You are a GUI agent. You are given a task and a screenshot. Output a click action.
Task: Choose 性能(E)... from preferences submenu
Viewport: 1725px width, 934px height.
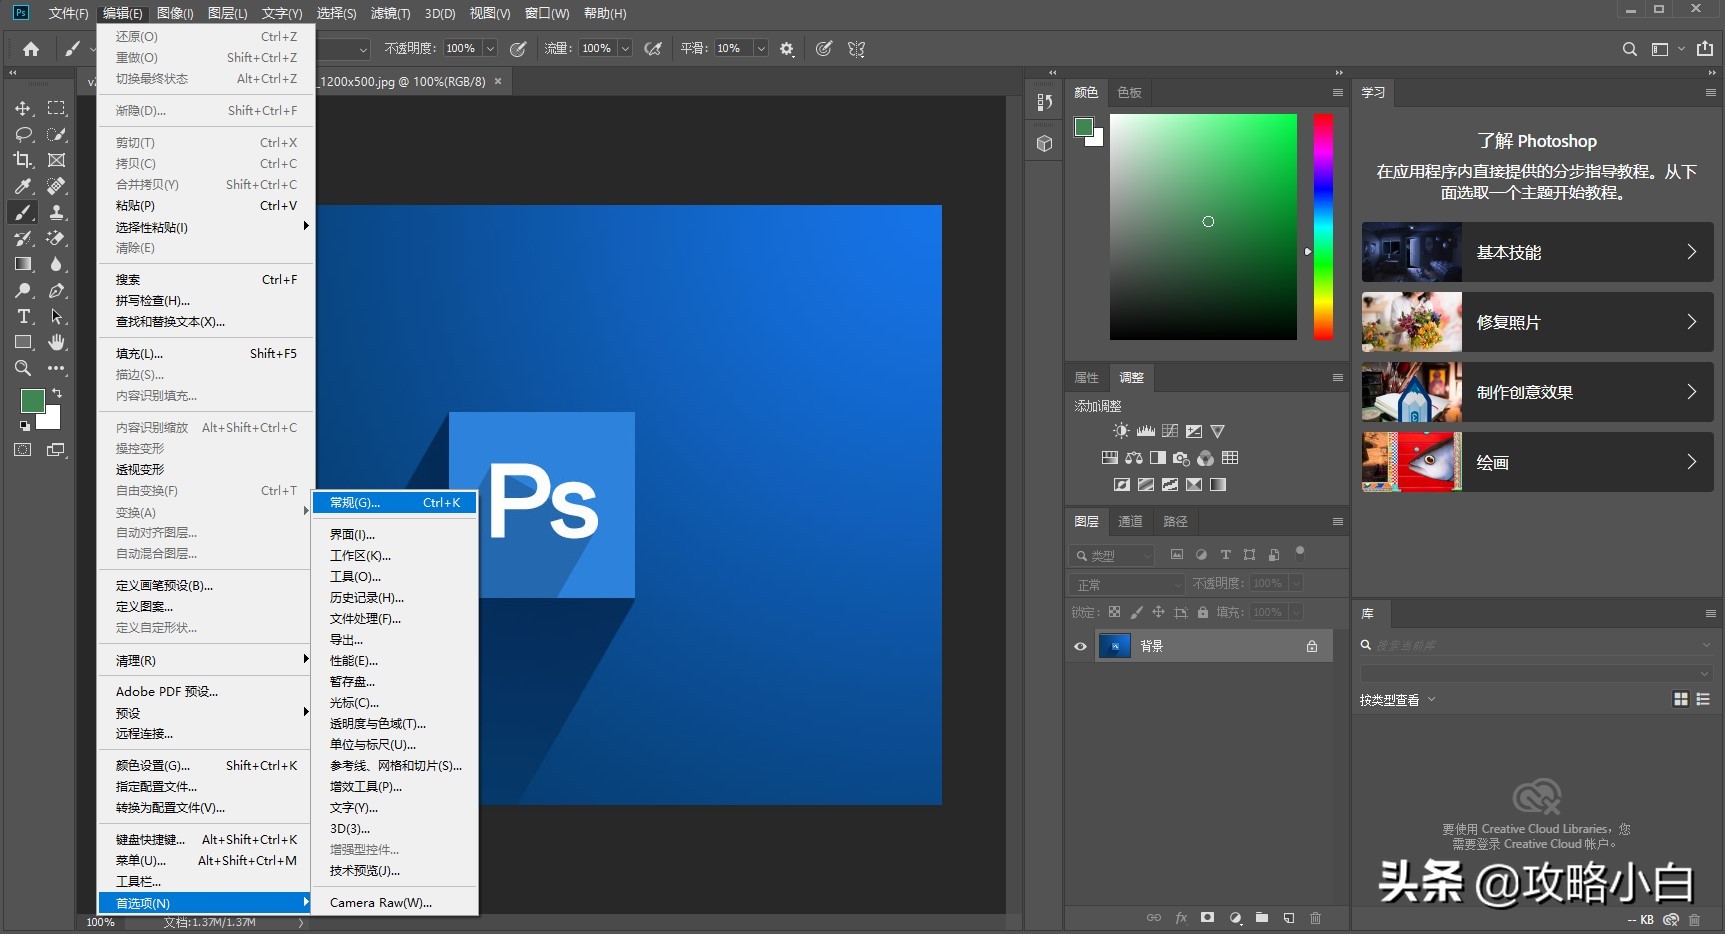[395, 660]
